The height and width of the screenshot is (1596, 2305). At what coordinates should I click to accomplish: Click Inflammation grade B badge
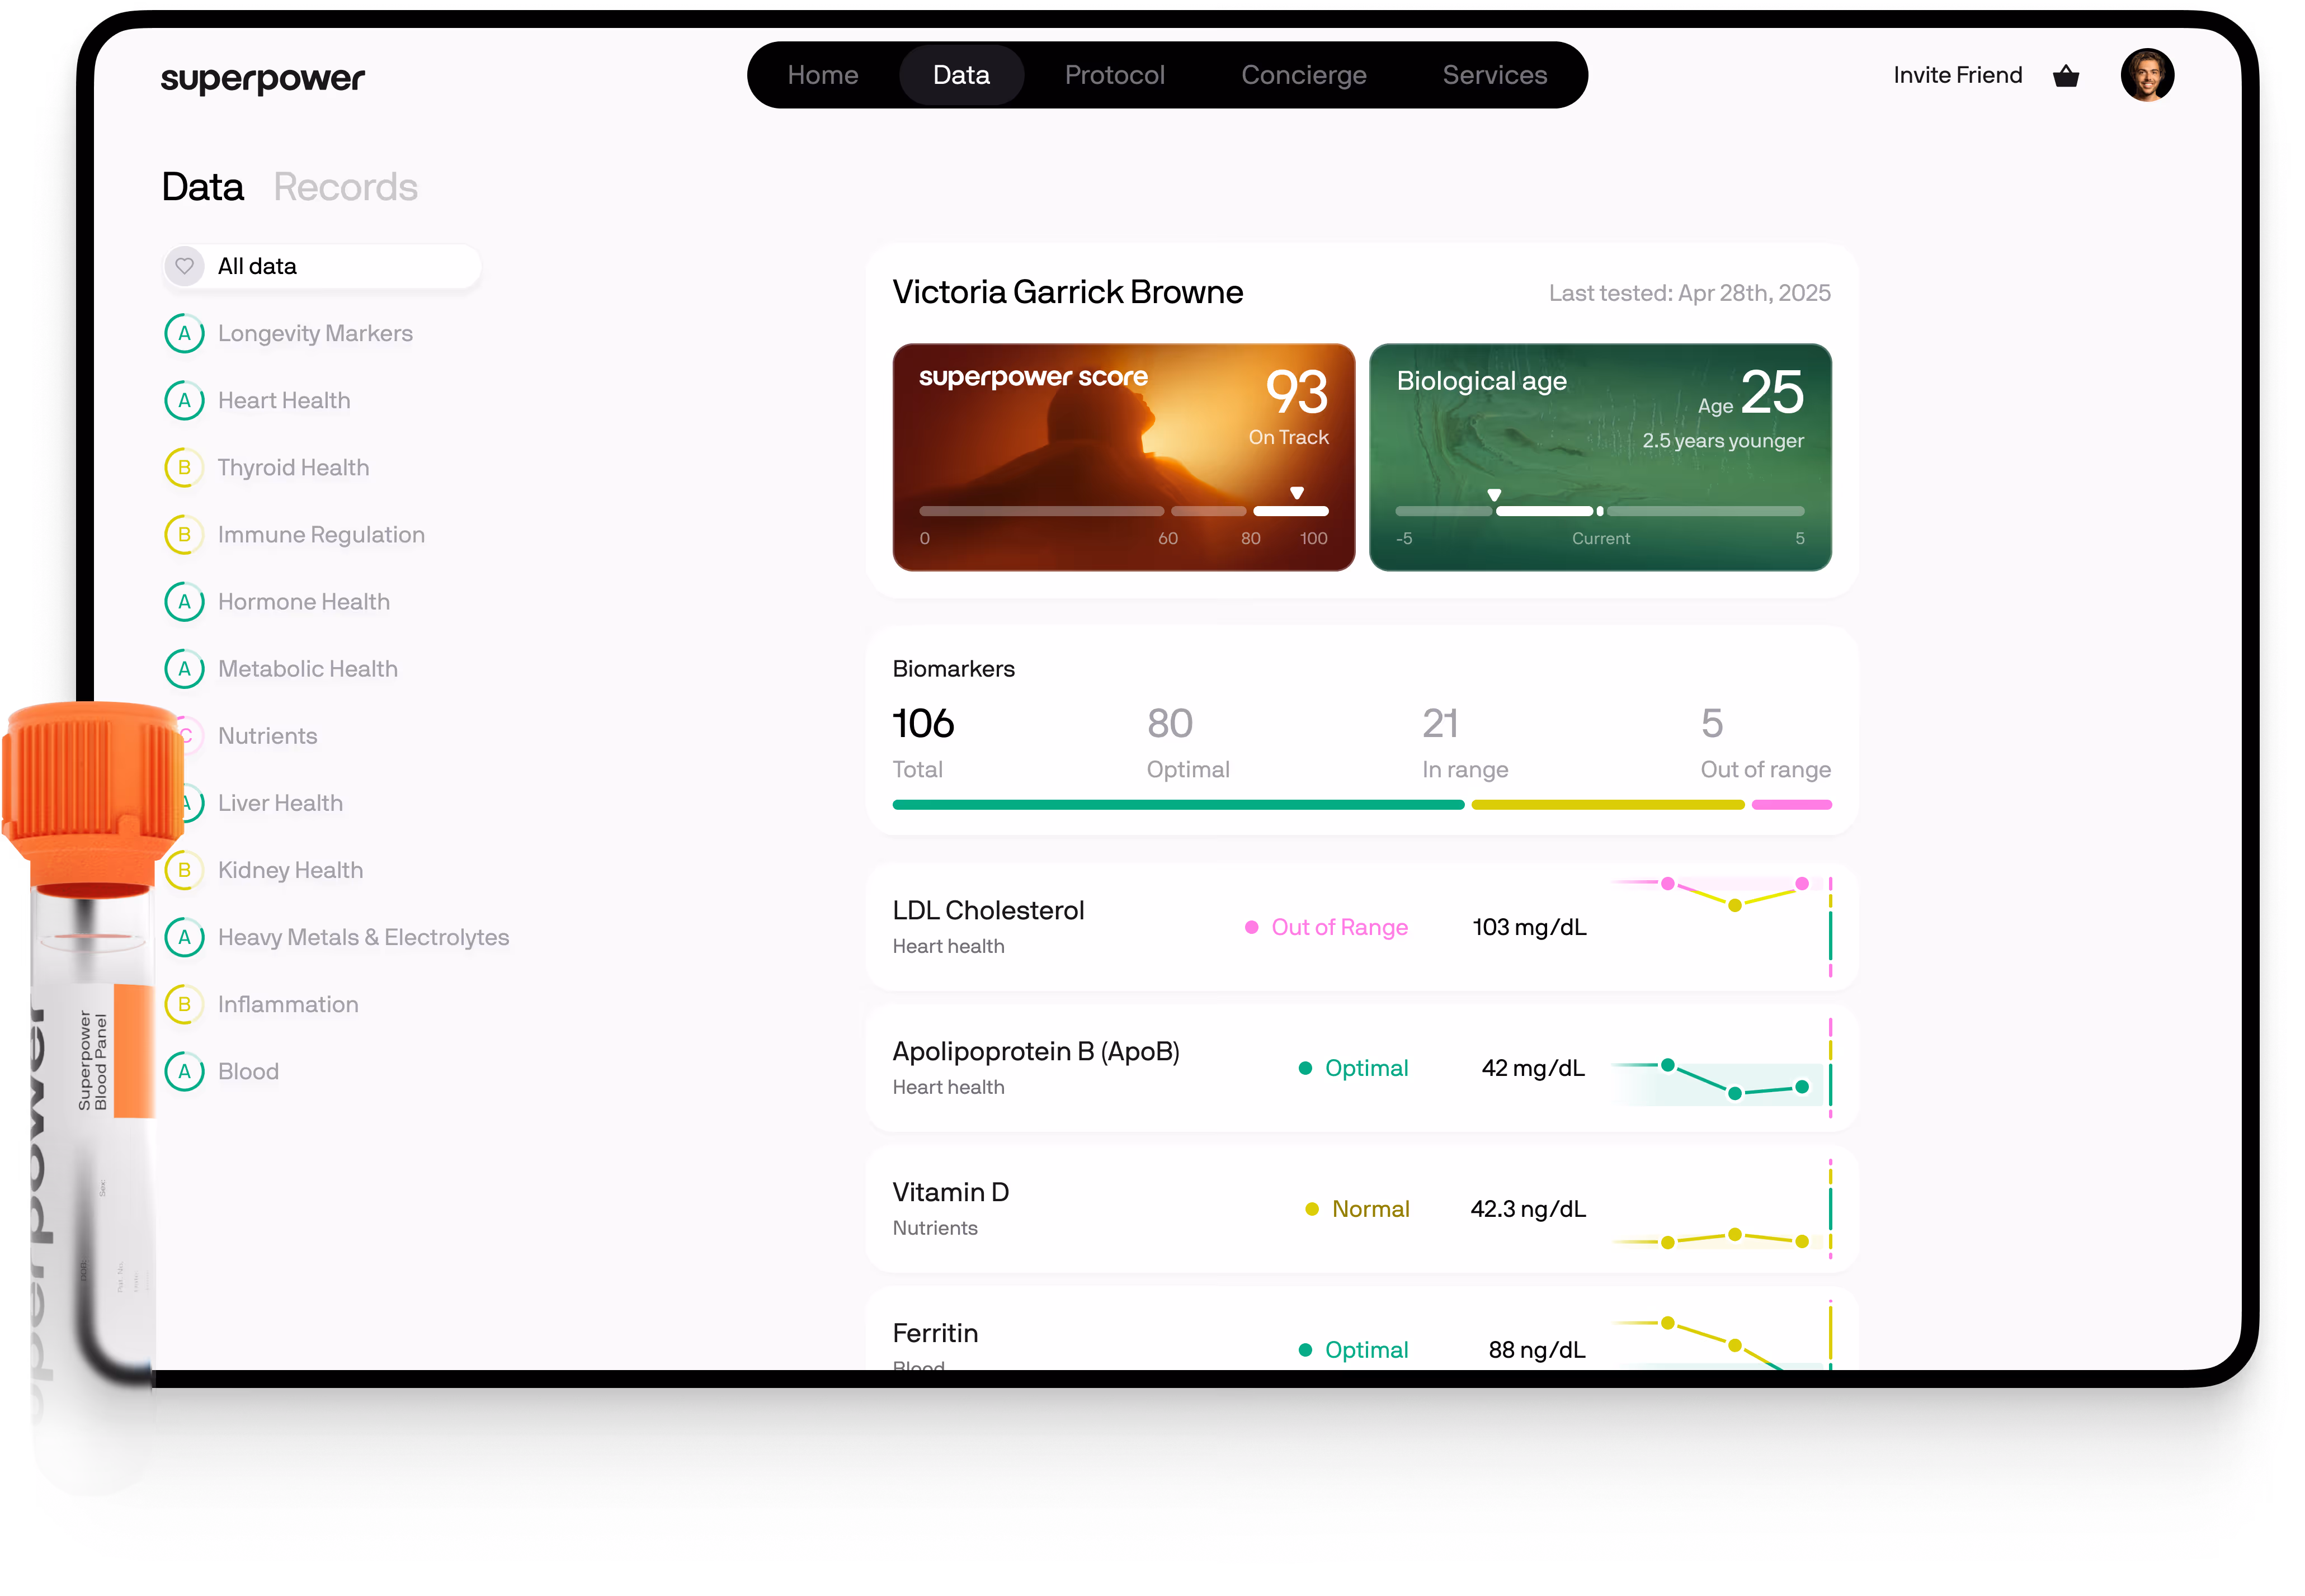pyautogui.click(x=184, y=1004)
